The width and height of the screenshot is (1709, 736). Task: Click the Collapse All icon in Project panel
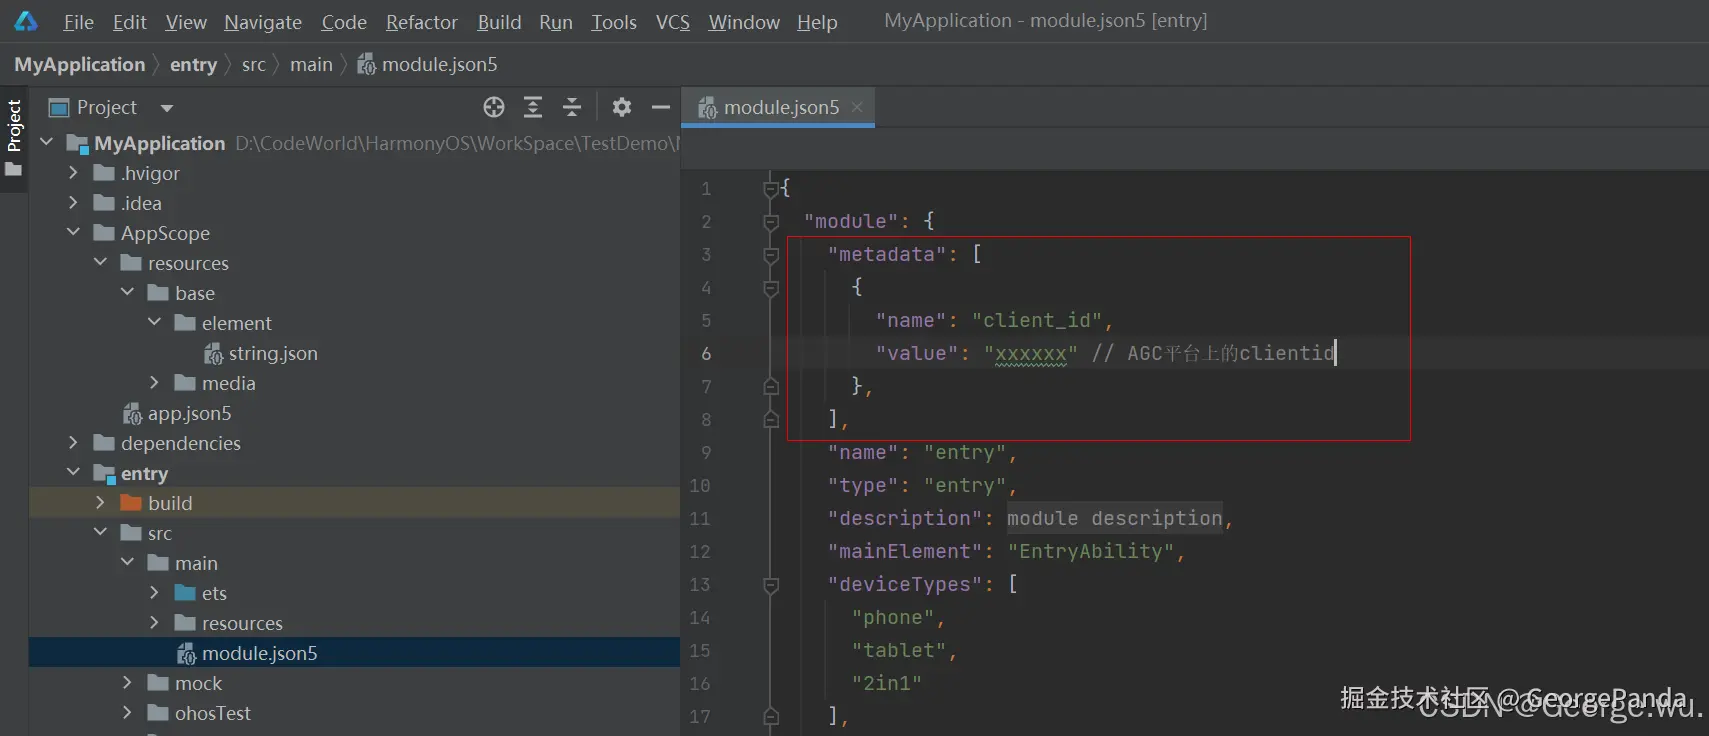click(x=572, y=107)
